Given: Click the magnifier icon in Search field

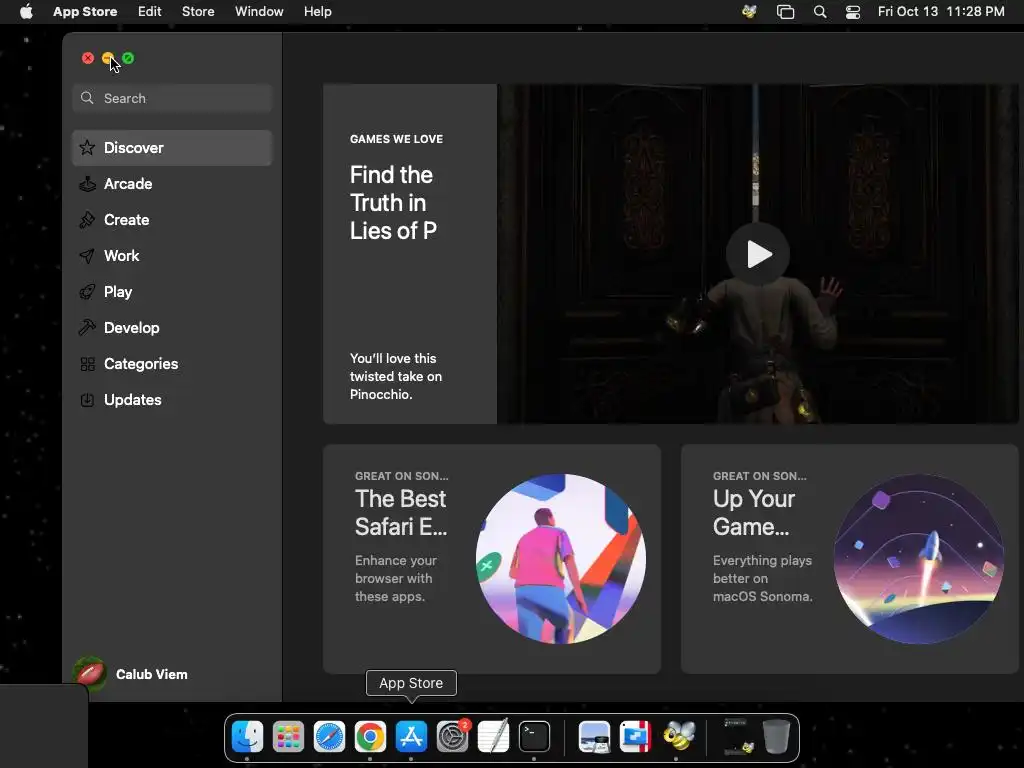Looking at the screenshot, I should (87, 98).
